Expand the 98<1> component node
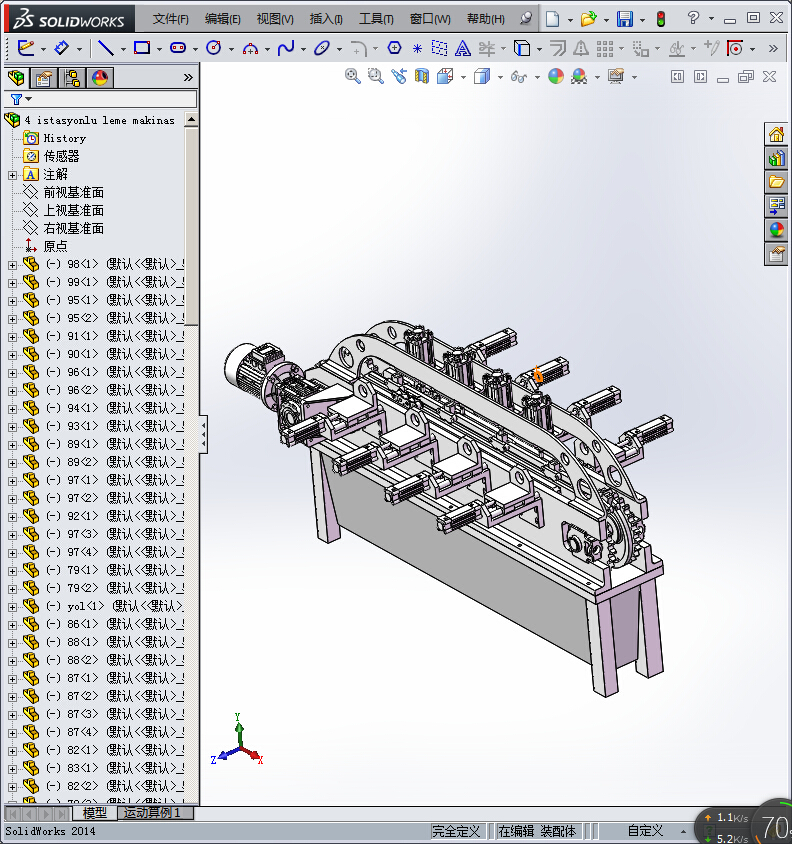This screenshot has width=792, height=844. point(12,265)
